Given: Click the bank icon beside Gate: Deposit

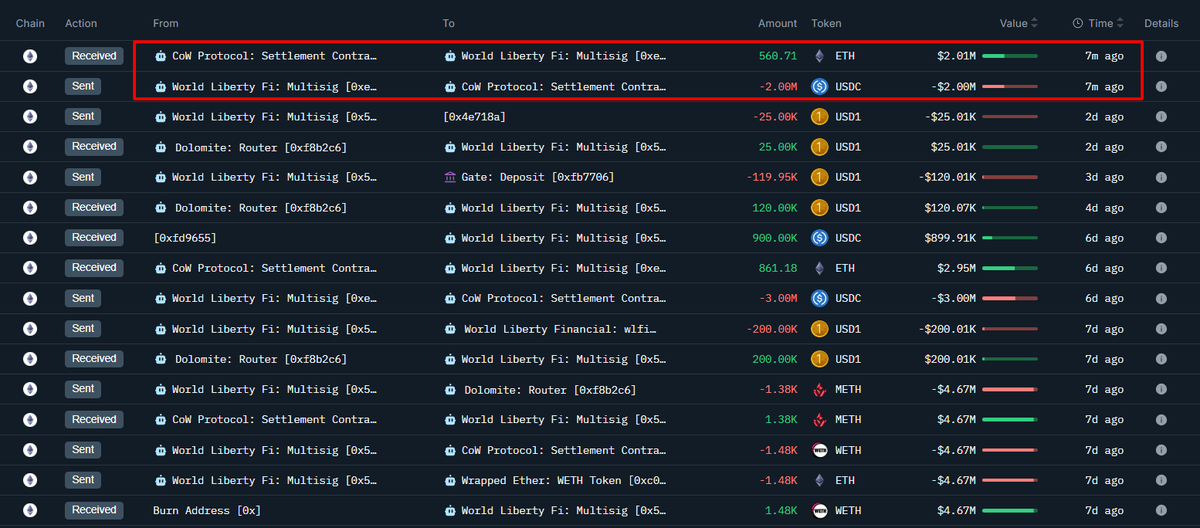Looking at the screenshot, I should point(450,177).
